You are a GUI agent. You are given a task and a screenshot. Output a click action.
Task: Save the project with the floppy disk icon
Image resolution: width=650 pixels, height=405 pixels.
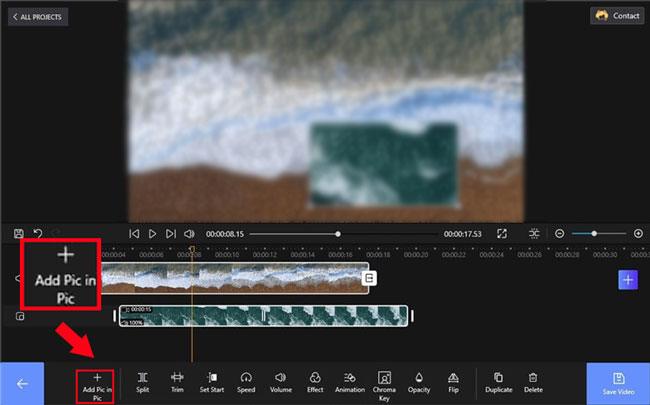point(19,233)
